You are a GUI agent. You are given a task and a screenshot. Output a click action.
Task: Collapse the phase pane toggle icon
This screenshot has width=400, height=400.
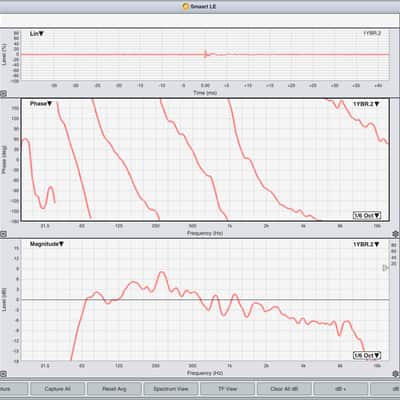point(3,234)
